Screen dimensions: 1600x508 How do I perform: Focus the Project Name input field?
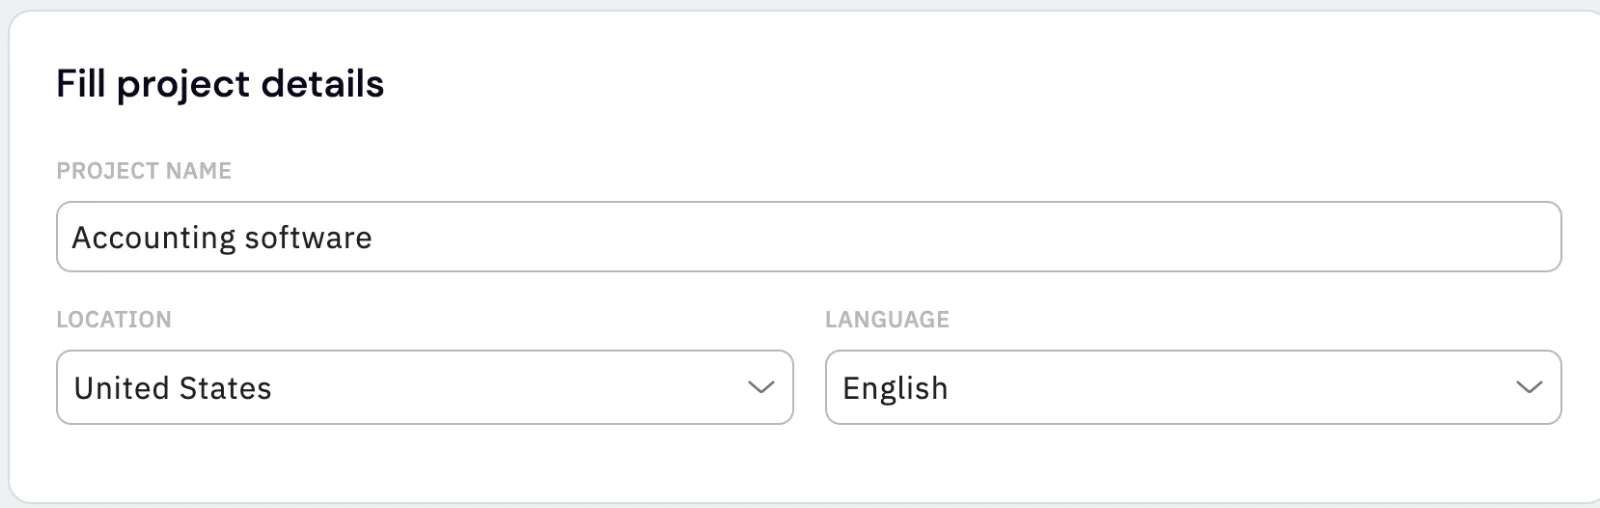pos(809,237)
